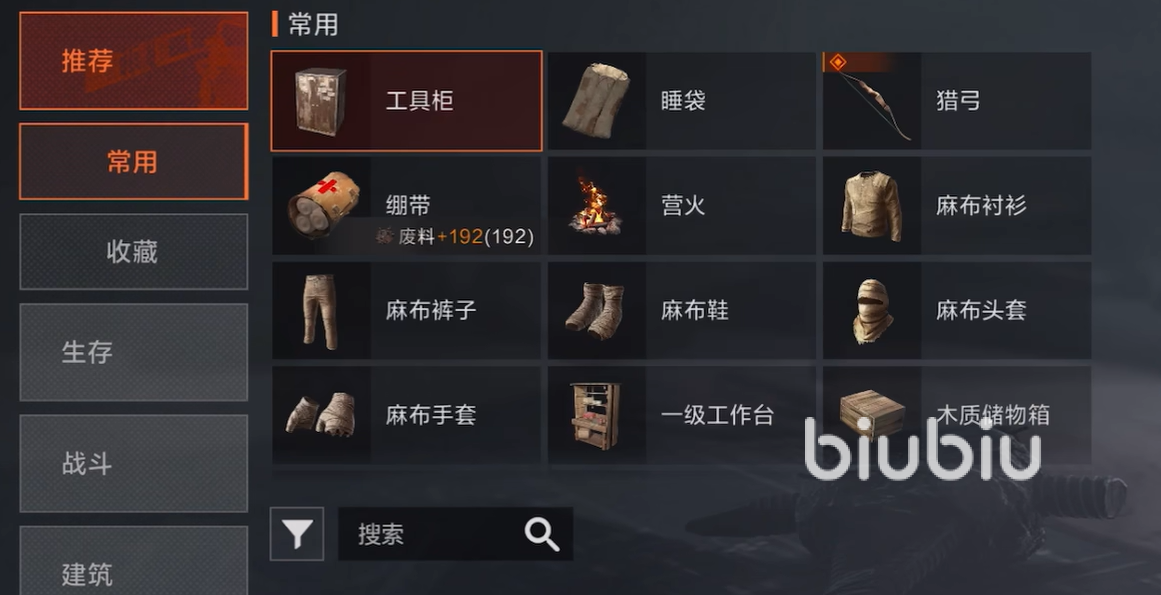Open the 建筑 building category
1161x595 pixels.
(133, 561)
